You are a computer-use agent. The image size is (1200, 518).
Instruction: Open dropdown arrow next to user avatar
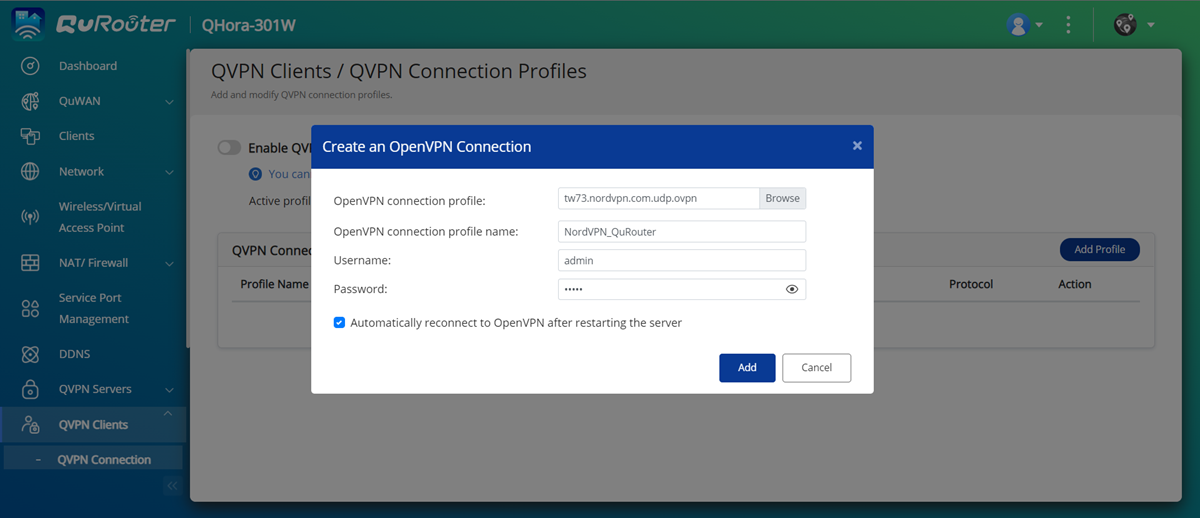pyautogui.click(x=1040, y=25)
